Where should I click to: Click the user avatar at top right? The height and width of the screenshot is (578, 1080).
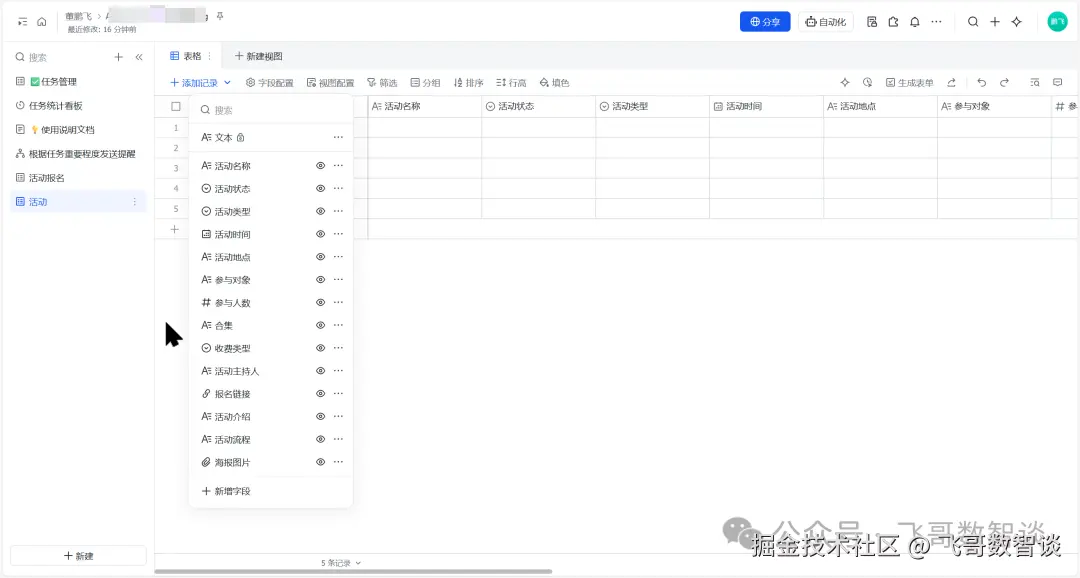(x=1057, y=22)
